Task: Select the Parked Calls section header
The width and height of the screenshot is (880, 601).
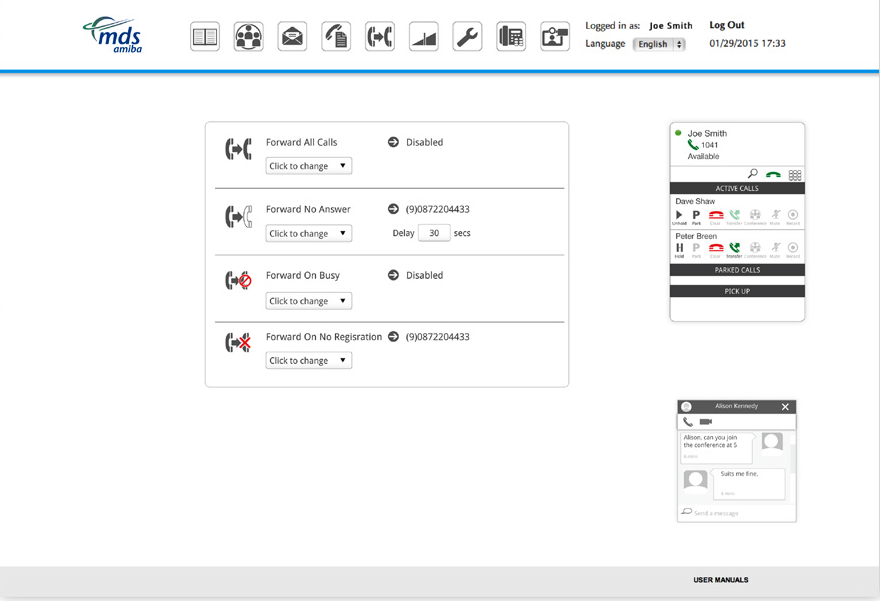Action: click(737, 270)
